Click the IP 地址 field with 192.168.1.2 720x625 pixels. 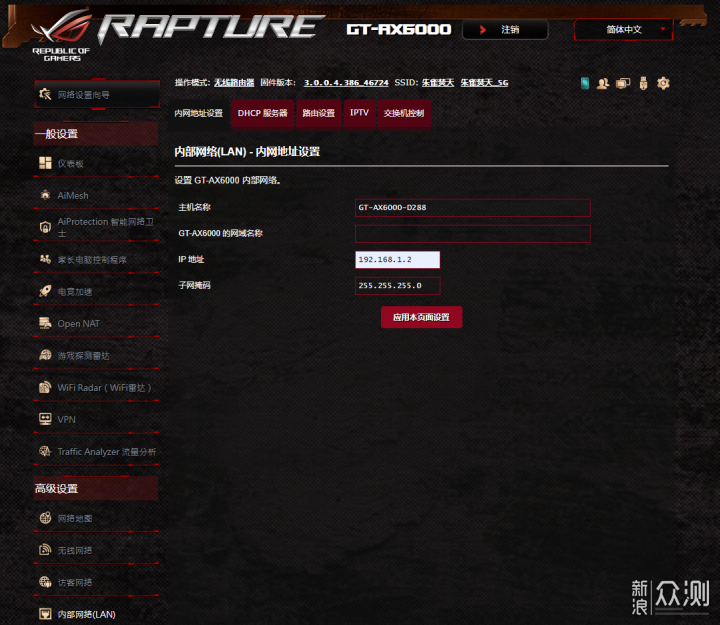pyautogui.click(x=397, y=259)
